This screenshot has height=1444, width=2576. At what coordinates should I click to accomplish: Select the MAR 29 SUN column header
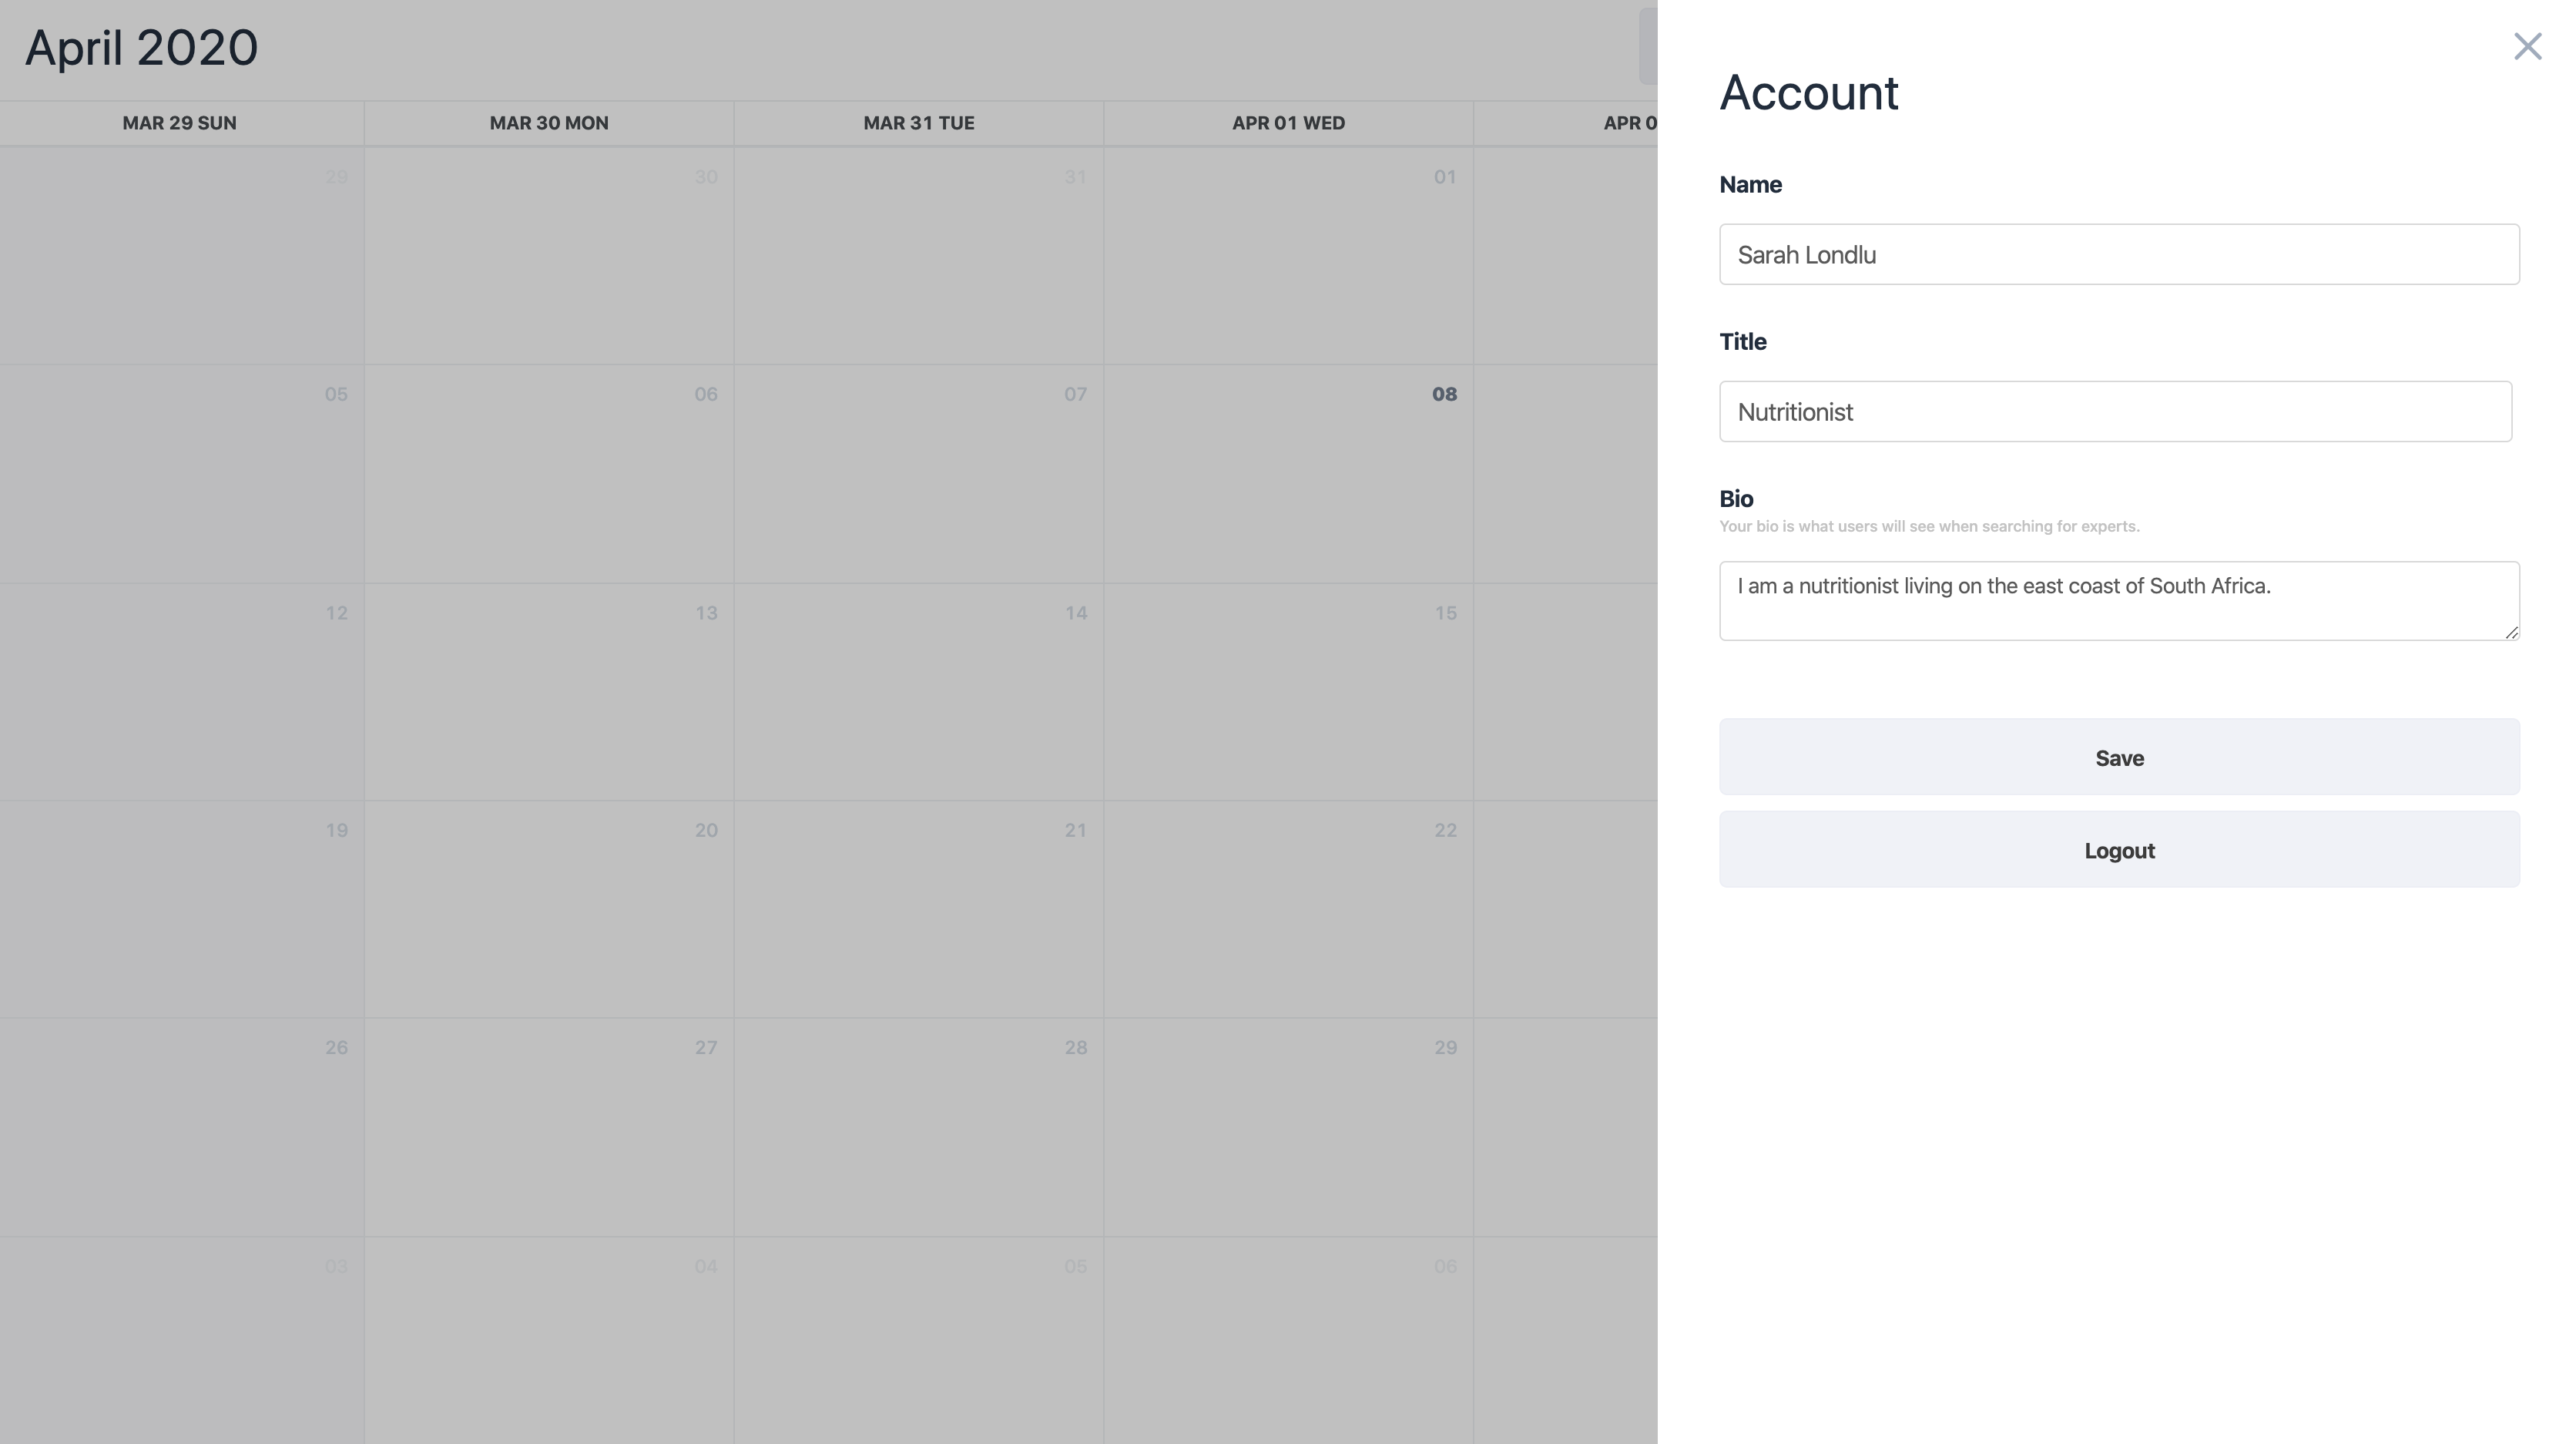click(180, 123)
